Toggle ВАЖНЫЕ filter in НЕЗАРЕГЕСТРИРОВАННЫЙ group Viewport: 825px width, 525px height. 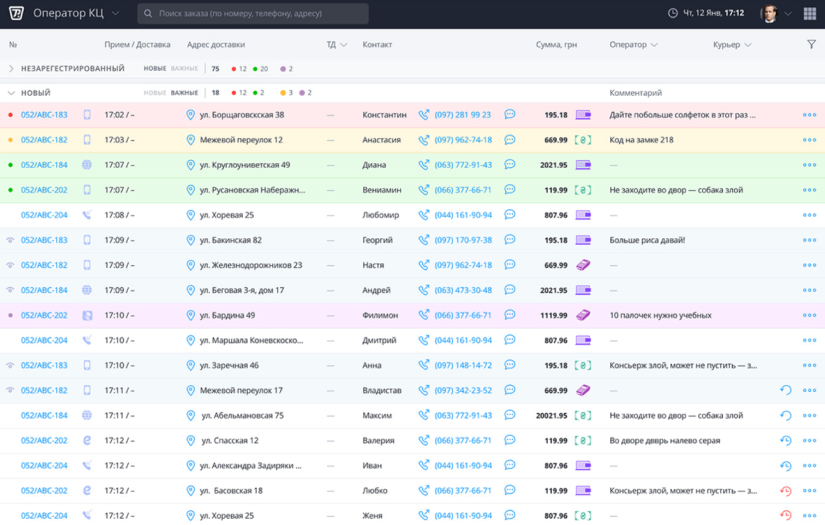184,69
